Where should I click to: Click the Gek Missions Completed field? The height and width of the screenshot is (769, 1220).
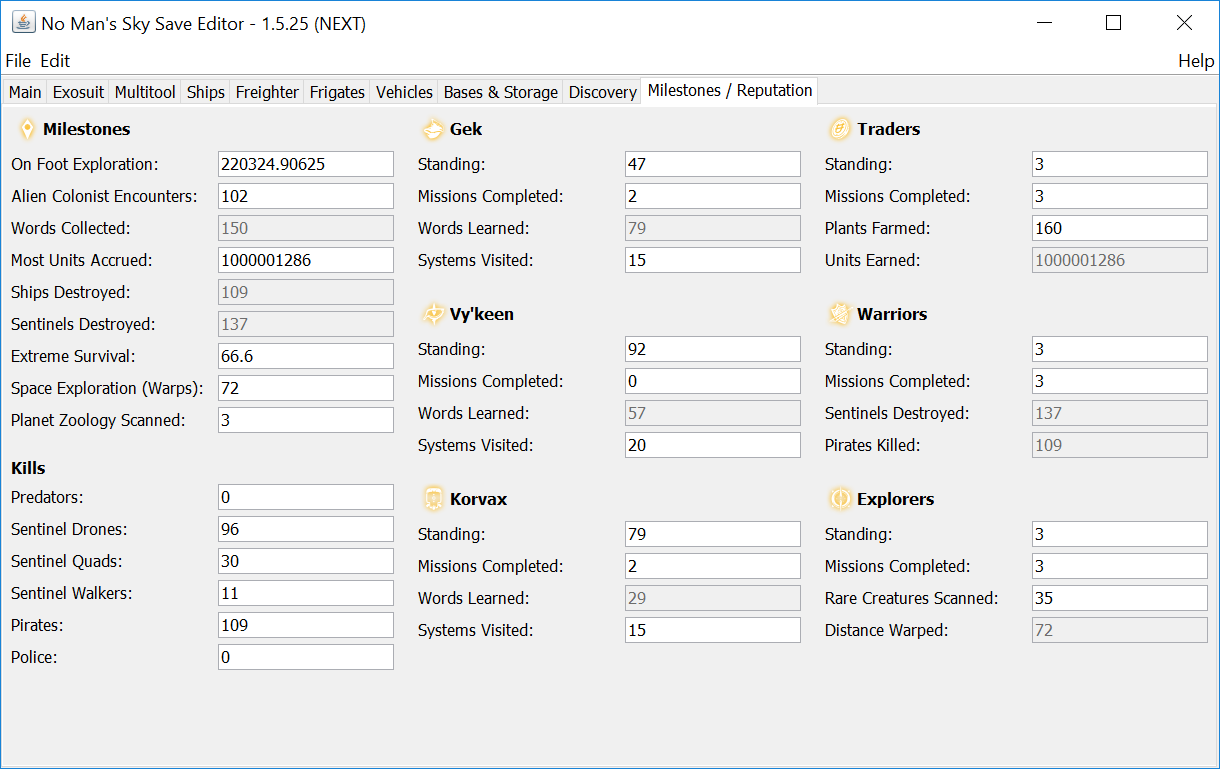click(713, 196)
